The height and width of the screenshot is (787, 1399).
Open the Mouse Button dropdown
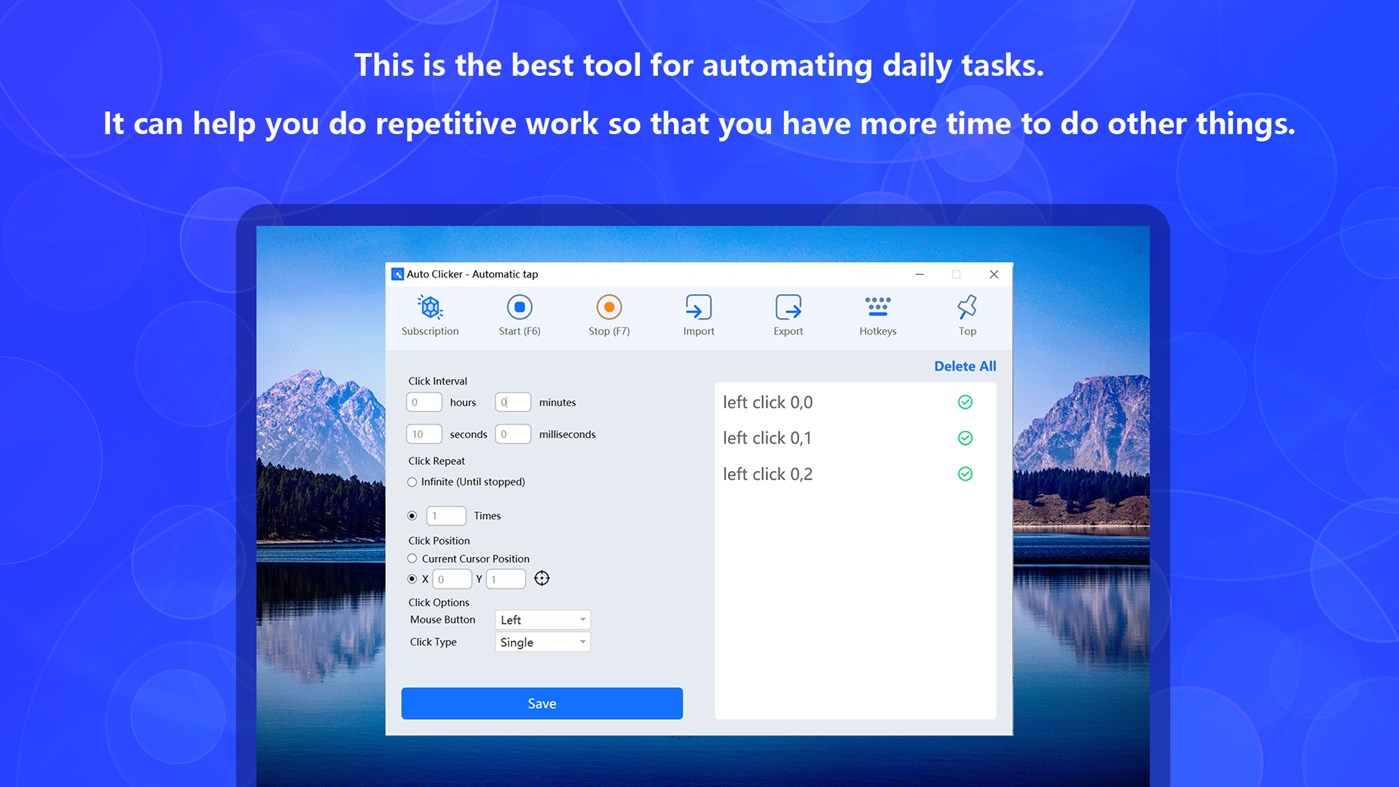click(x=543, y=620)
